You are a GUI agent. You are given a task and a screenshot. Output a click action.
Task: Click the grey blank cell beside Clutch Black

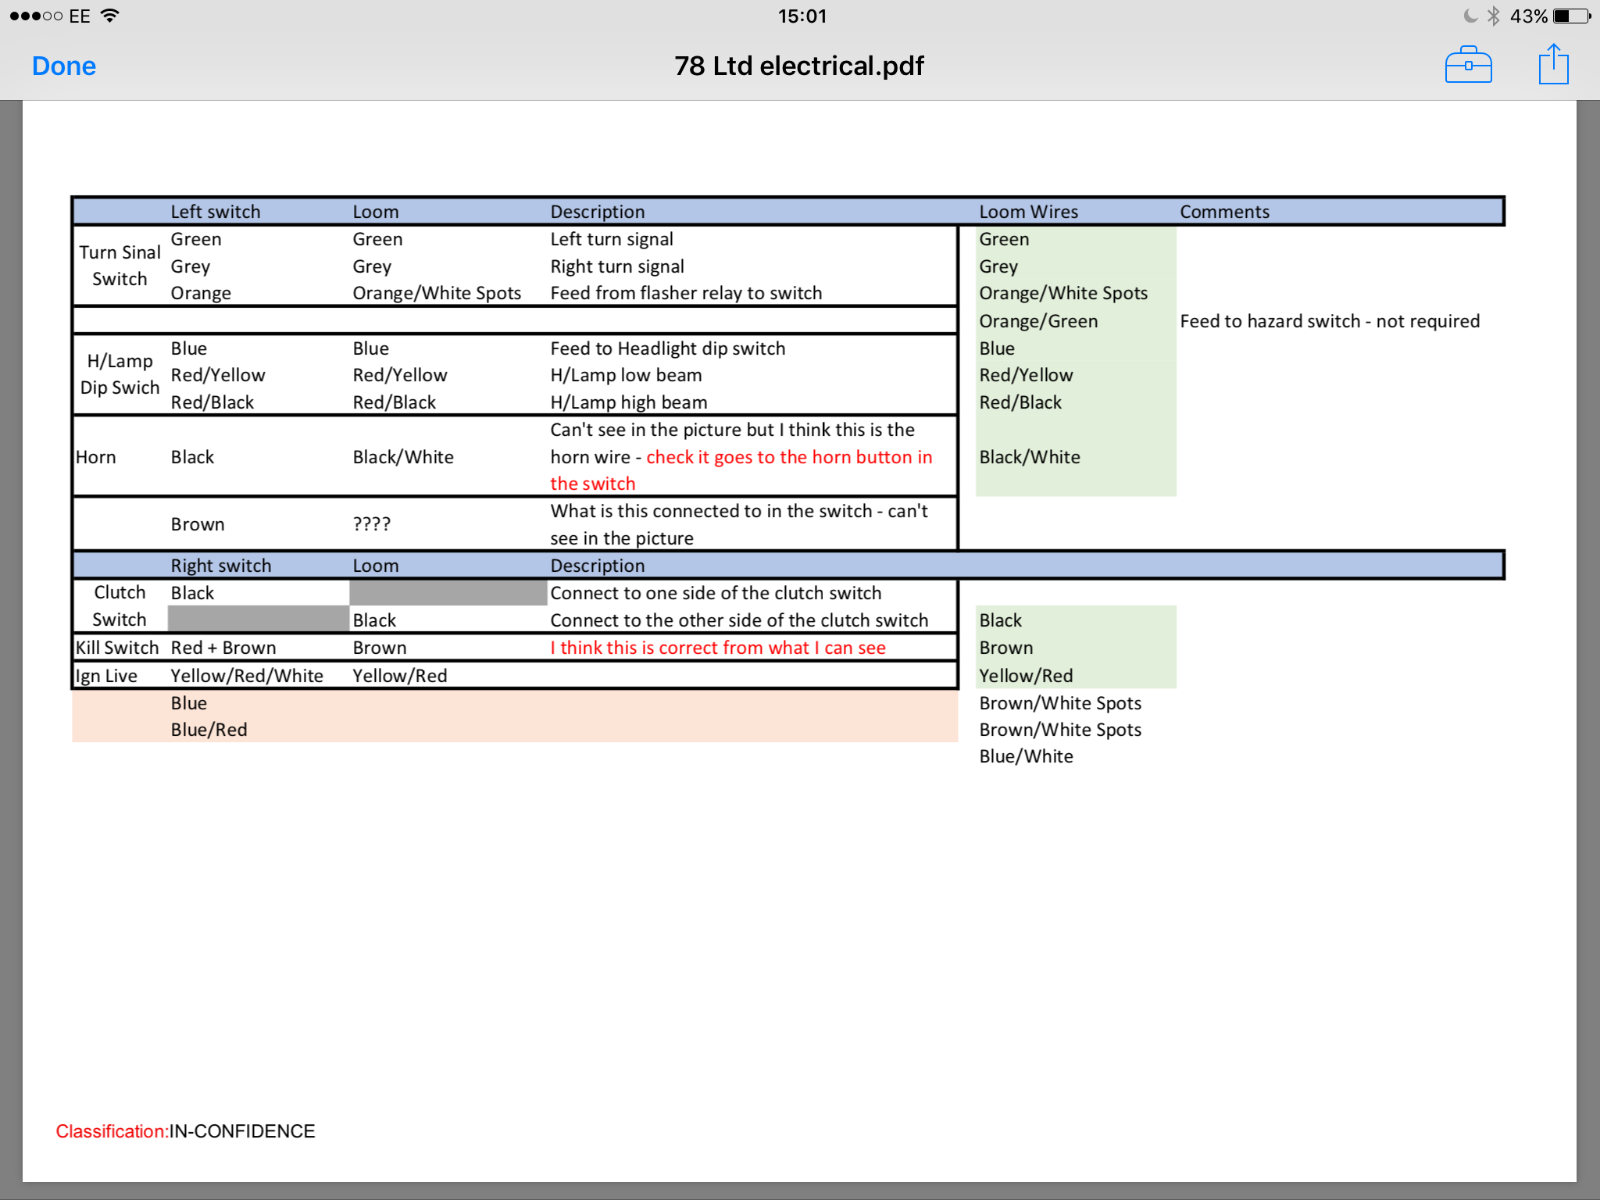(x=447, y=593)
